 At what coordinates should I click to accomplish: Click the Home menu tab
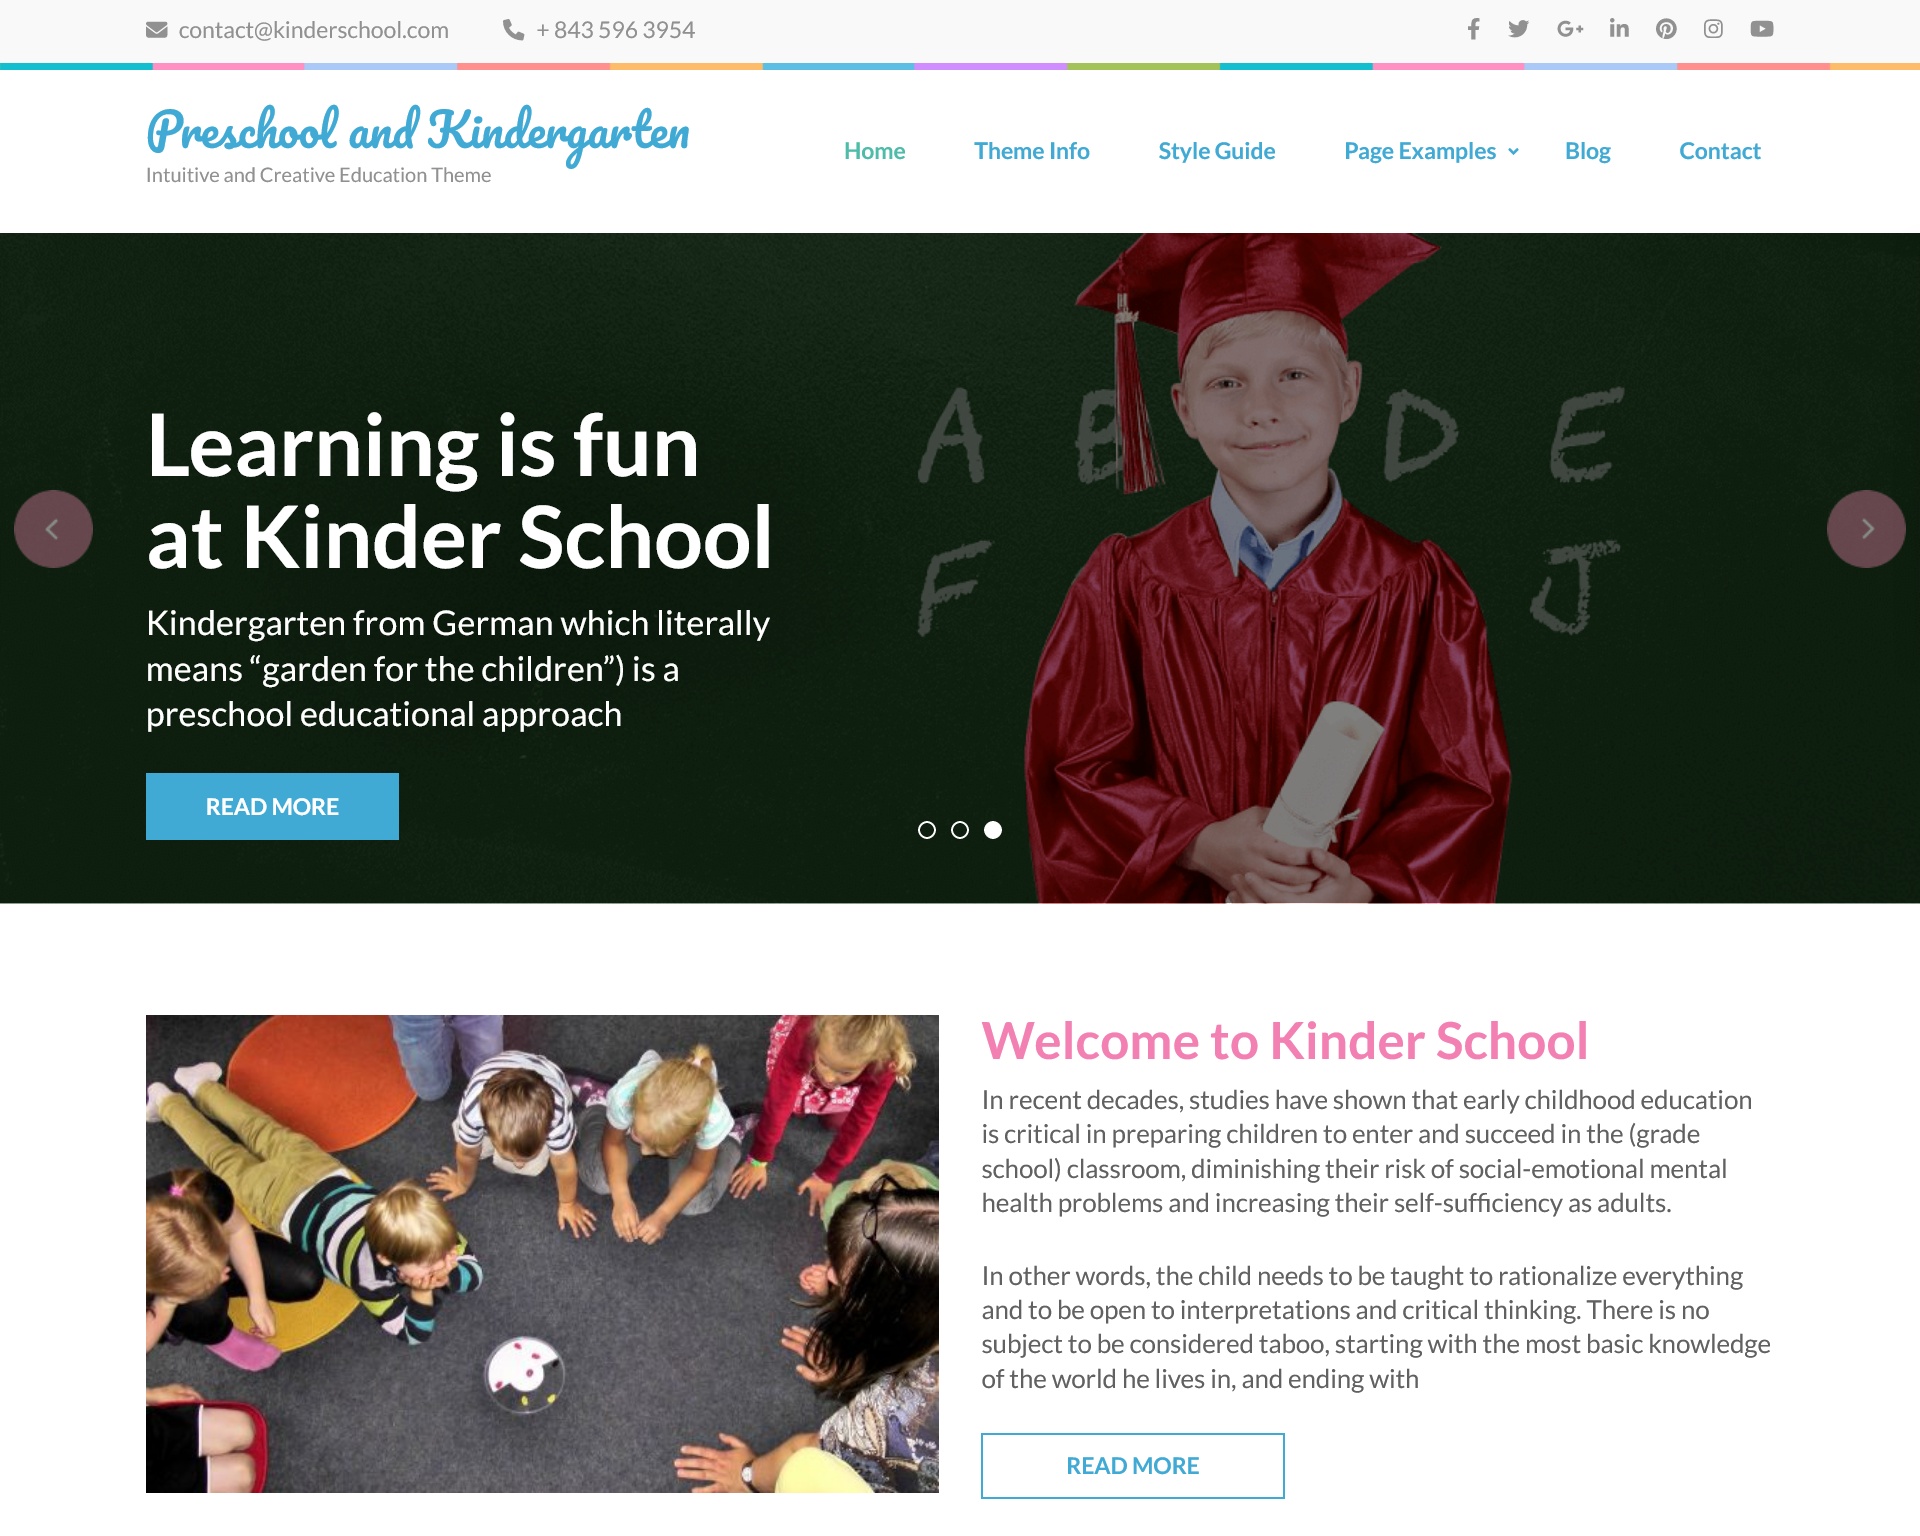pyautogui.click(x=873, y=150)
